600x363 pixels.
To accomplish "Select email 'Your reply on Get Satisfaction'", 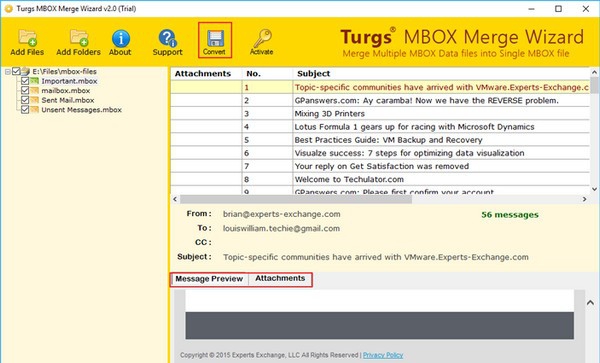I will pyautogui.click(x=380, y=166).
